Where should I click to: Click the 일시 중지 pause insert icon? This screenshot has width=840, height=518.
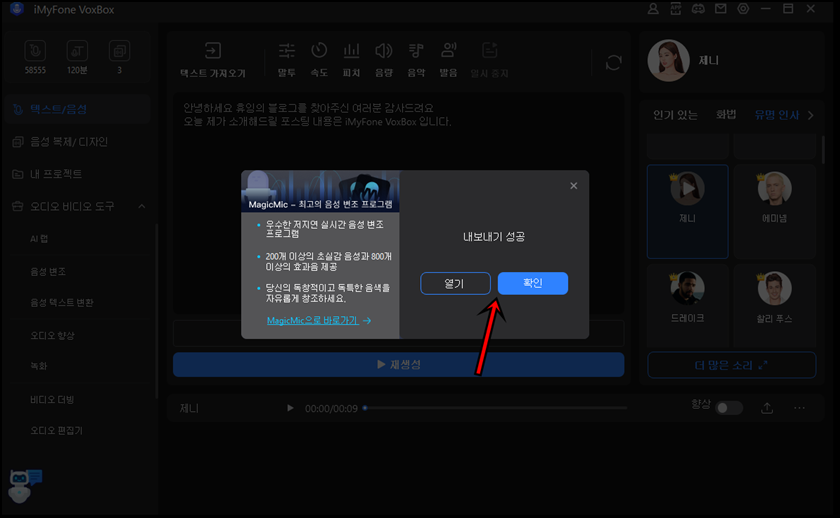490,51
